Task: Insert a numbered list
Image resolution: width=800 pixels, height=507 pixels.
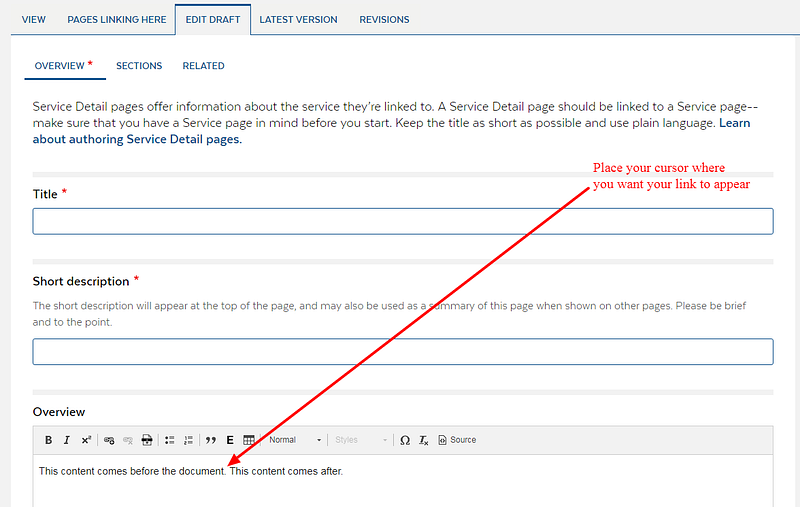Action: click(x=188, y=440)
